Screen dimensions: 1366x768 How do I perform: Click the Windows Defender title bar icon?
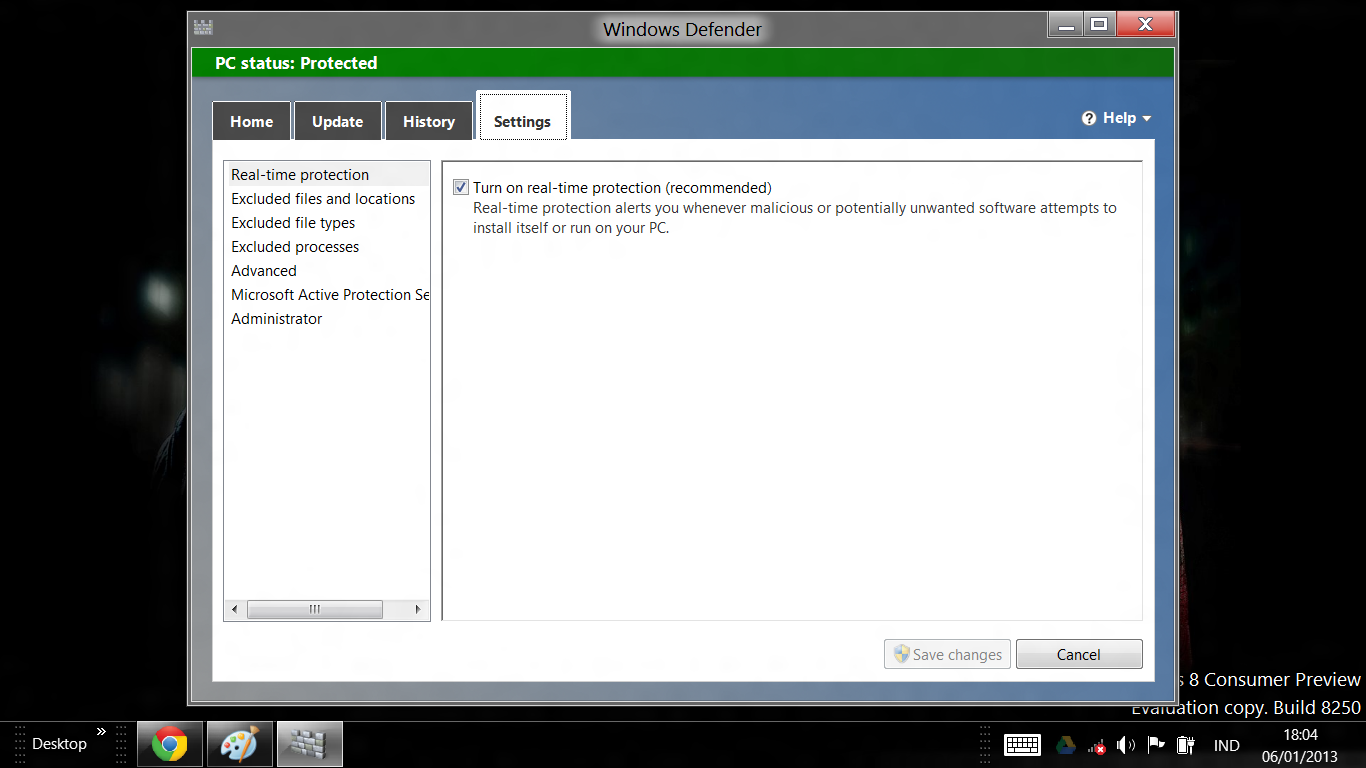tap(203, 27)
